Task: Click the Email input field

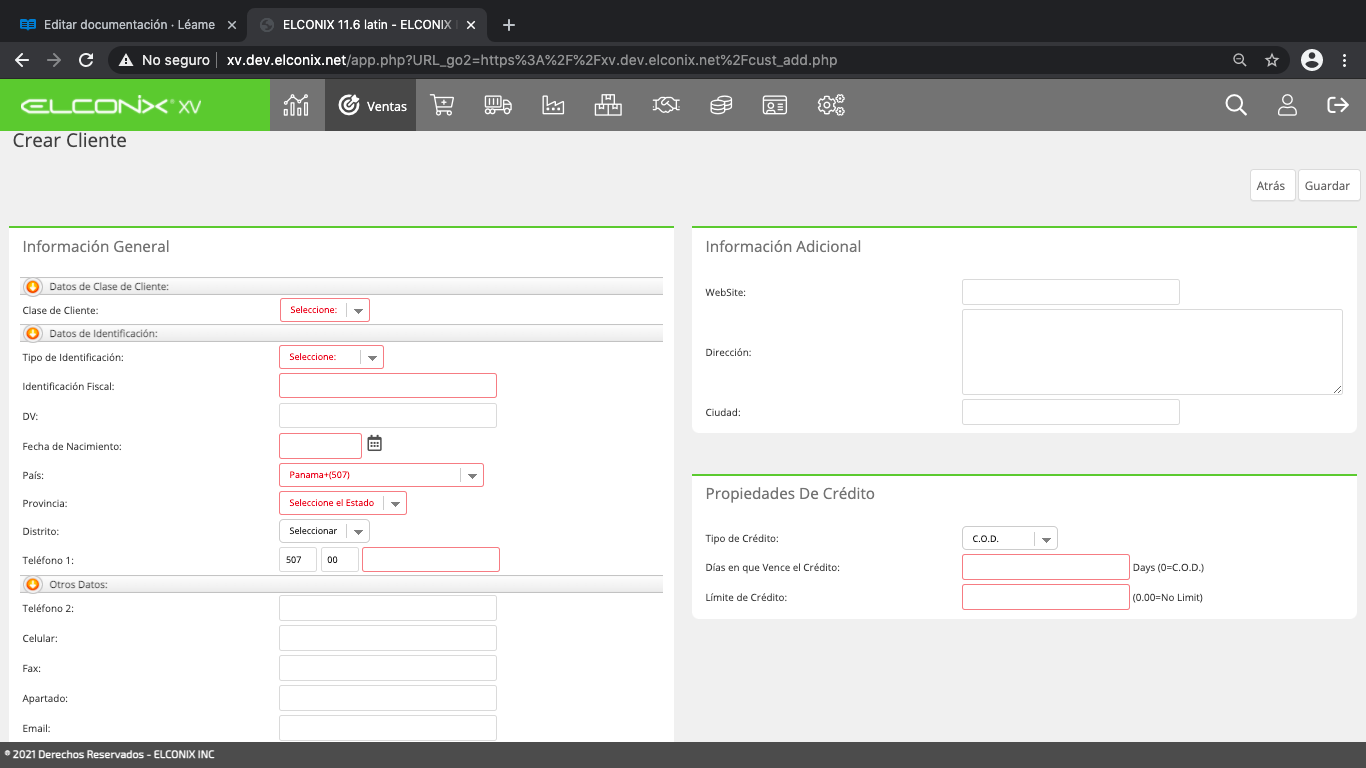Action: (388, 728)
